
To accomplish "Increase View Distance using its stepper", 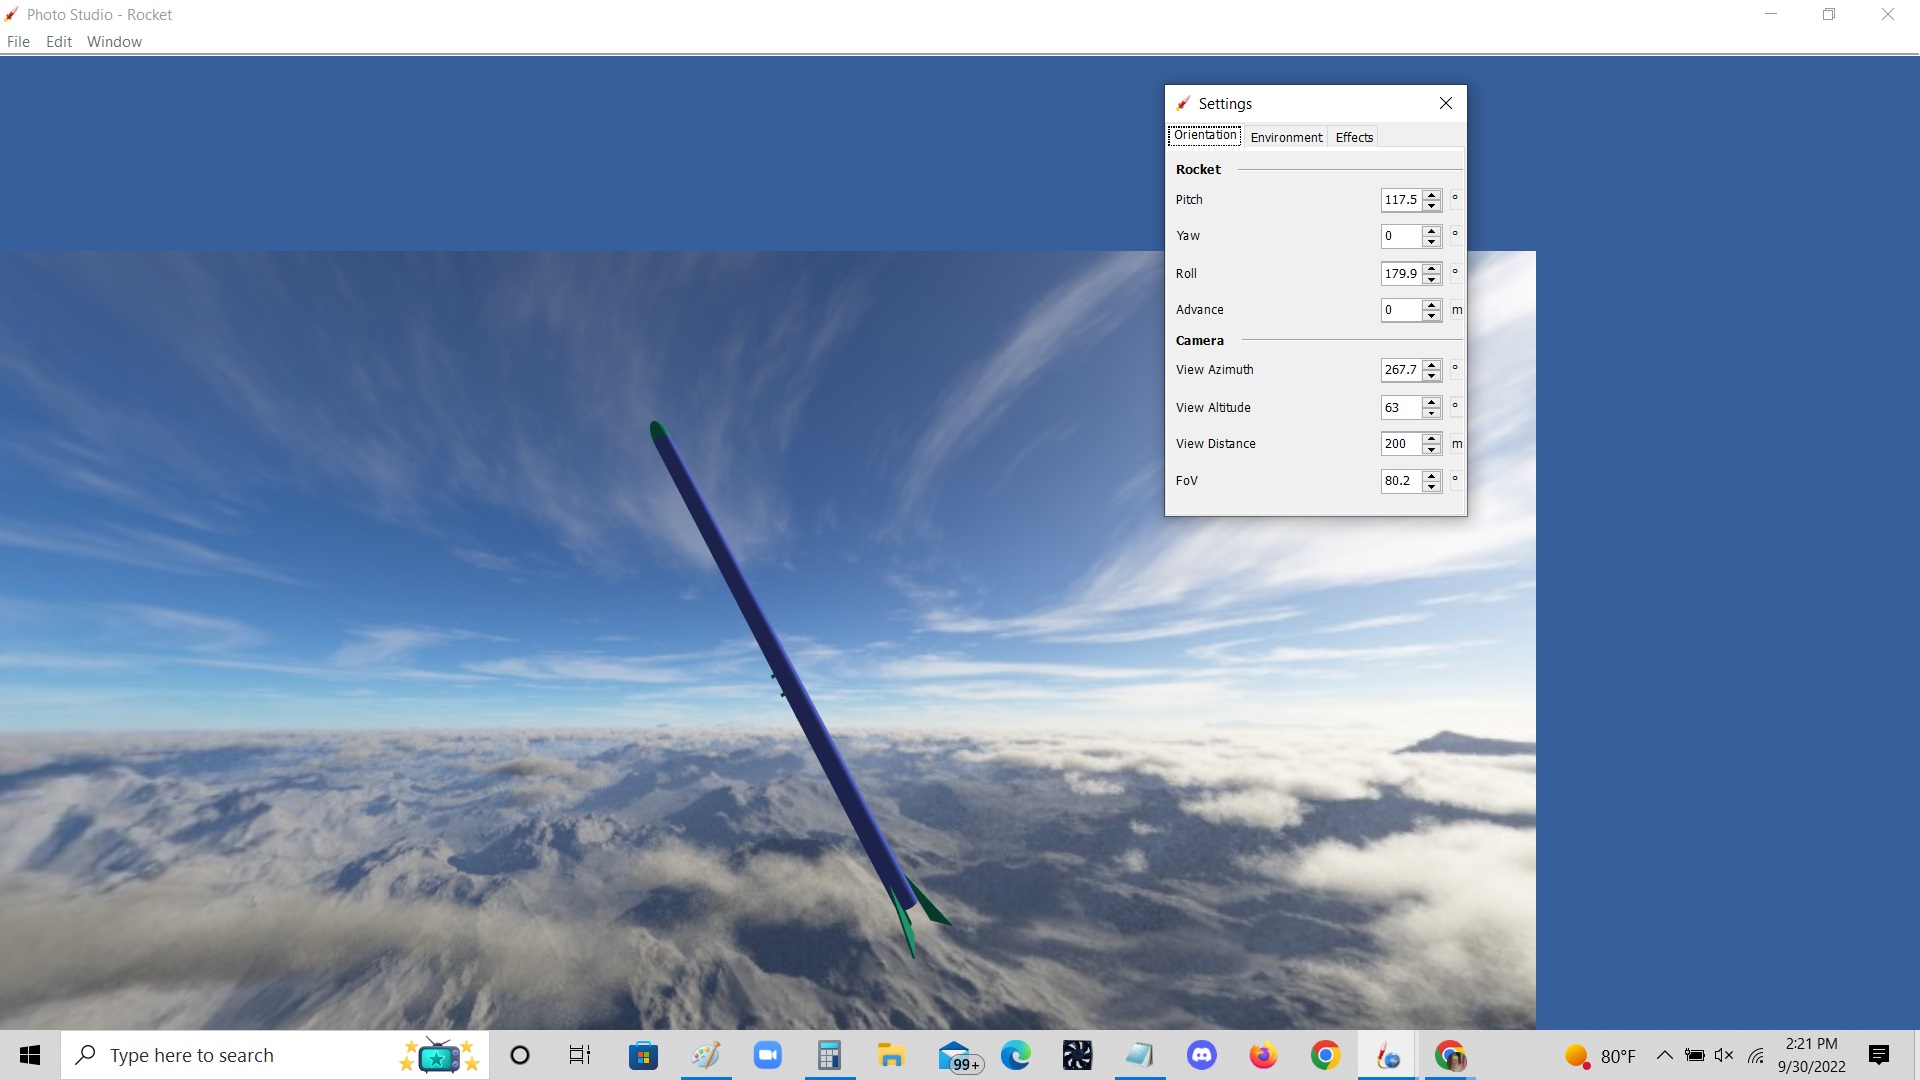I will [1432, 439].
